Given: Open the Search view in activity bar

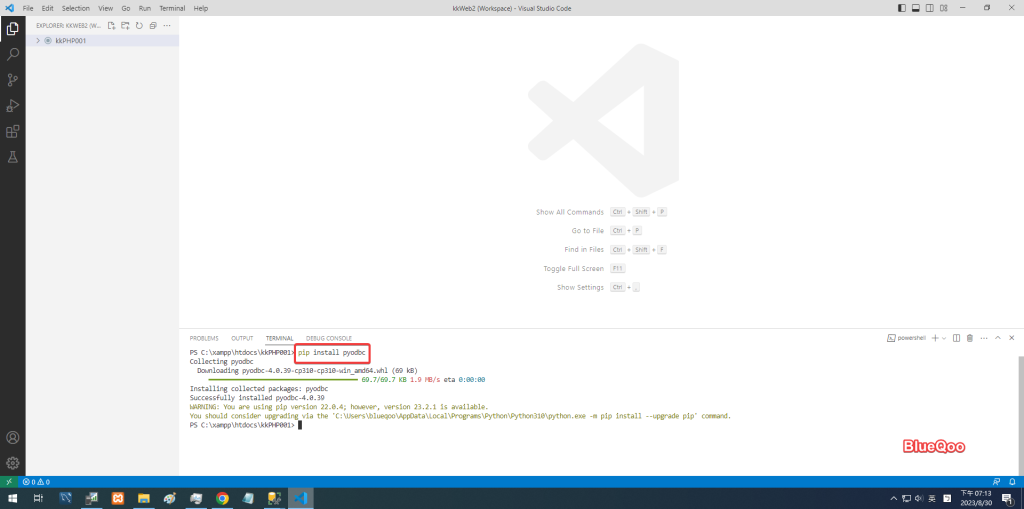Looking at the screenshot, I should coord(13,54).
